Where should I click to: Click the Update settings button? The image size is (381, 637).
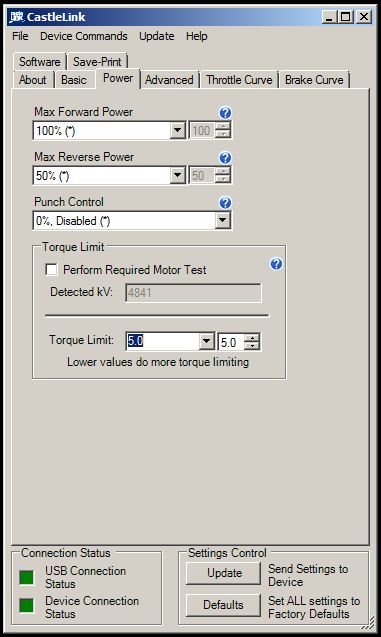click(x=223, y=573)
